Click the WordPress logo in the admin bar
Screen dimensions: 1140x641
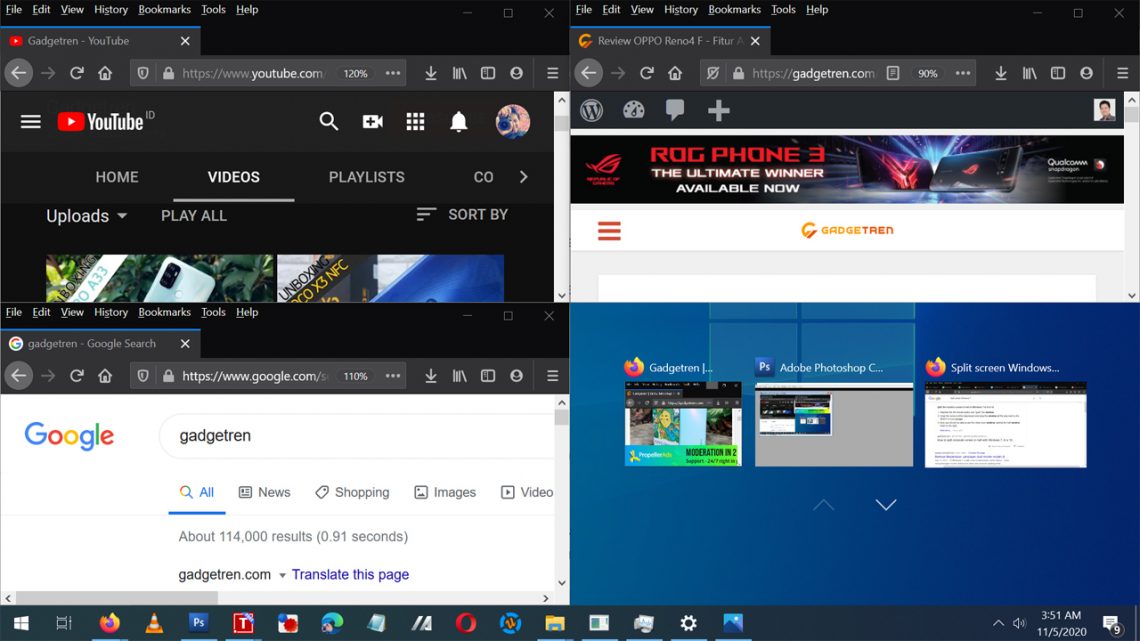coord(591,111)
